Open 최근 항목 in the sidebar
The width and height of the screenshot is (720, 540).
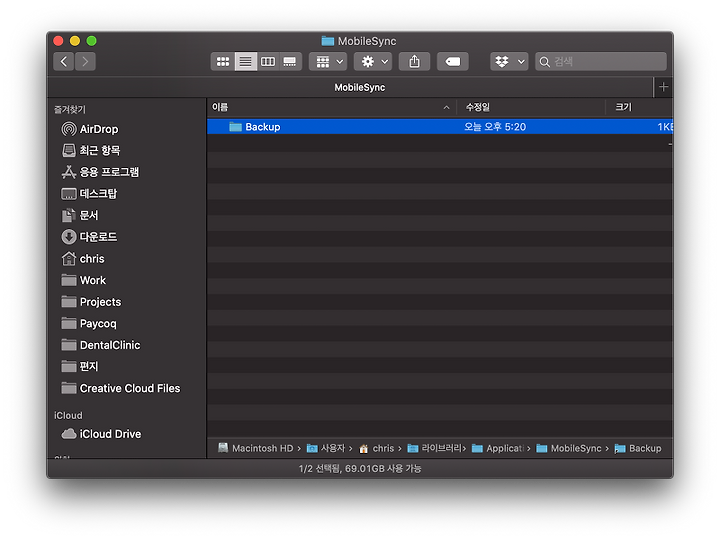pyautogui.click(x=90, y=150)
